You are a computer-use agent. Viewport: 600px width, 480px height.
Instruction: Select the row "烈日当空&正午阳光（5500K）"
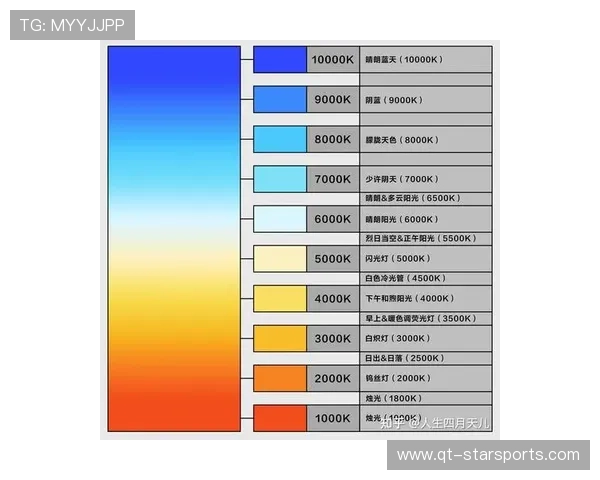426,238
